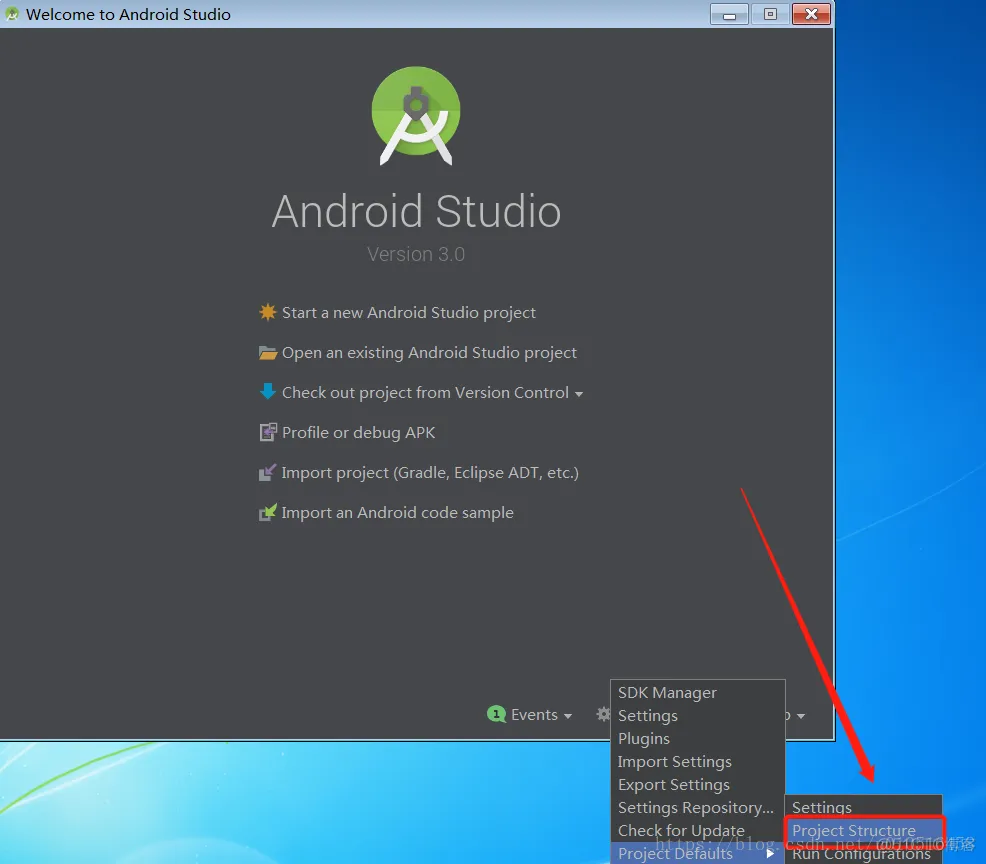Viewport: 986px width, 864px height.
Task: Open Project Structure in the submenu
Action: point(863,831)
